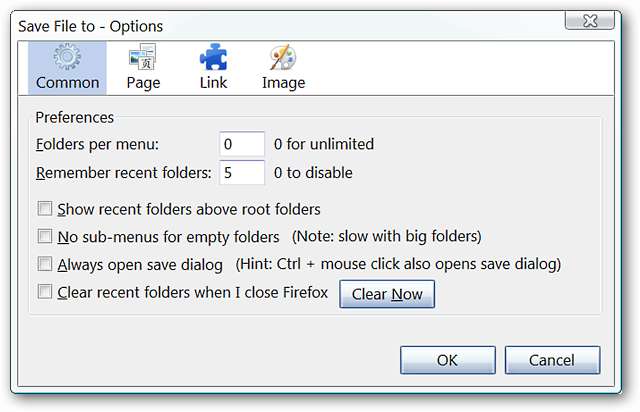640x412 pixels.
Task: Switch to the Image tab text label
Action: coord(283,82)
